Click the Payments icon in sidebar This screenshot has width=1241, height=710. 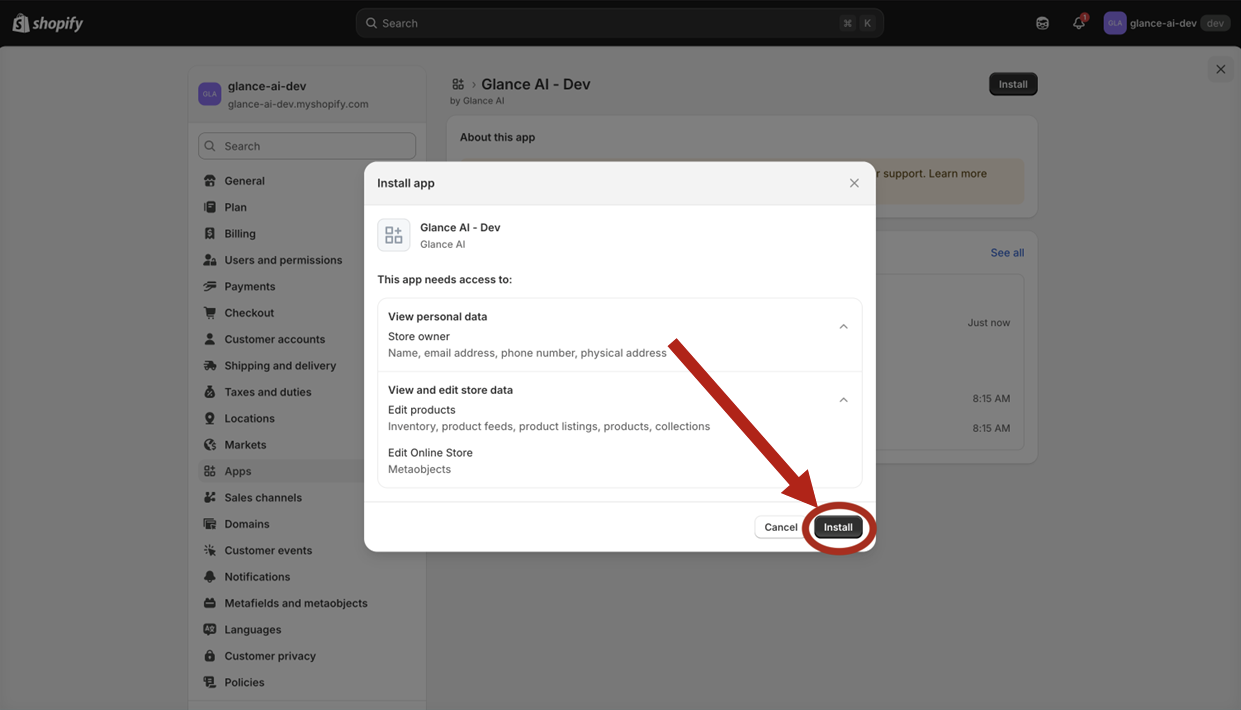[x=210, y=286]
